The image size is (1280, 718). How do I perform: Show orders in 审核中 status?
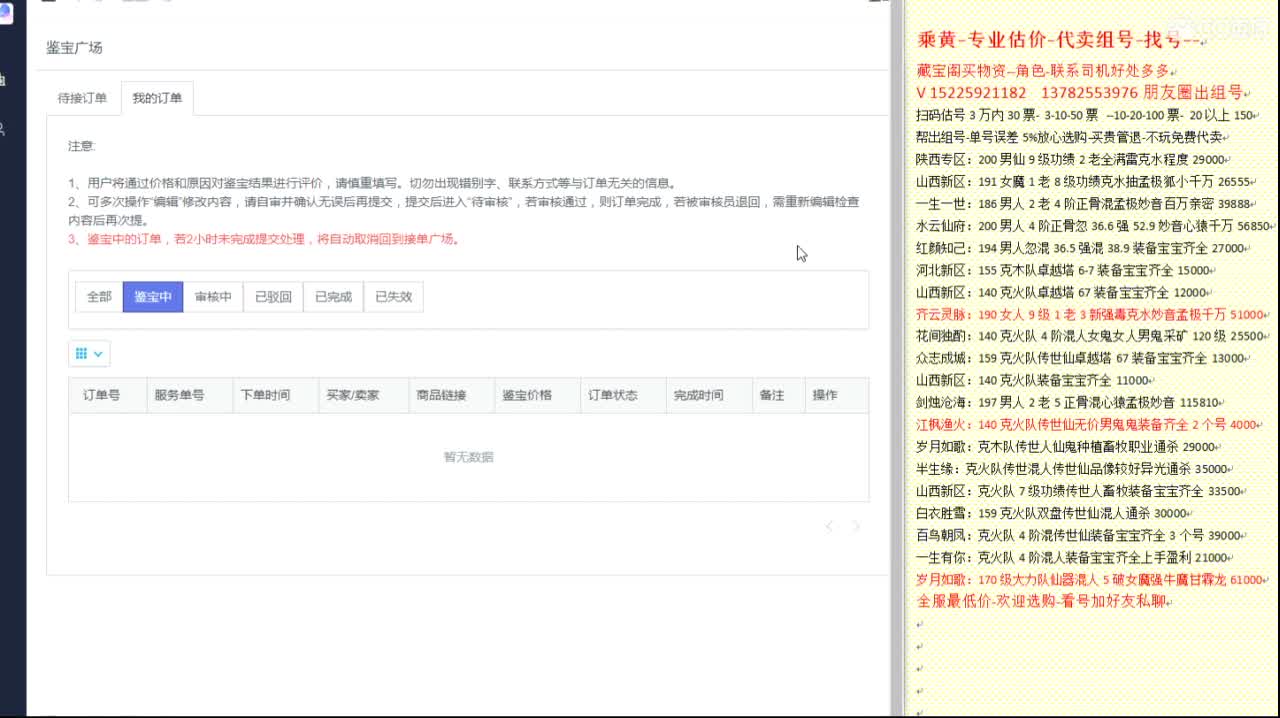coord(213,297)
